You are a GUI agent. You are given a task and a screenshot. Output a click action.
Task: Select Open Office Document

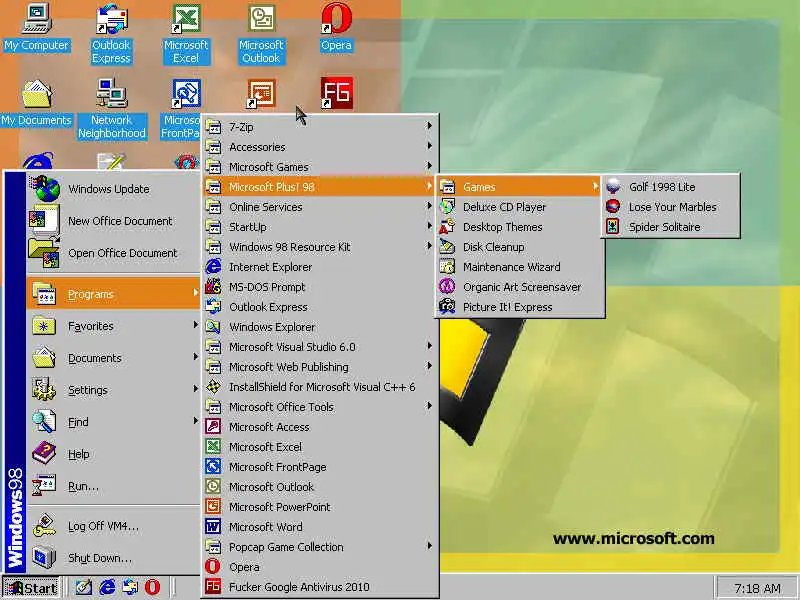(x=113, y=253)
